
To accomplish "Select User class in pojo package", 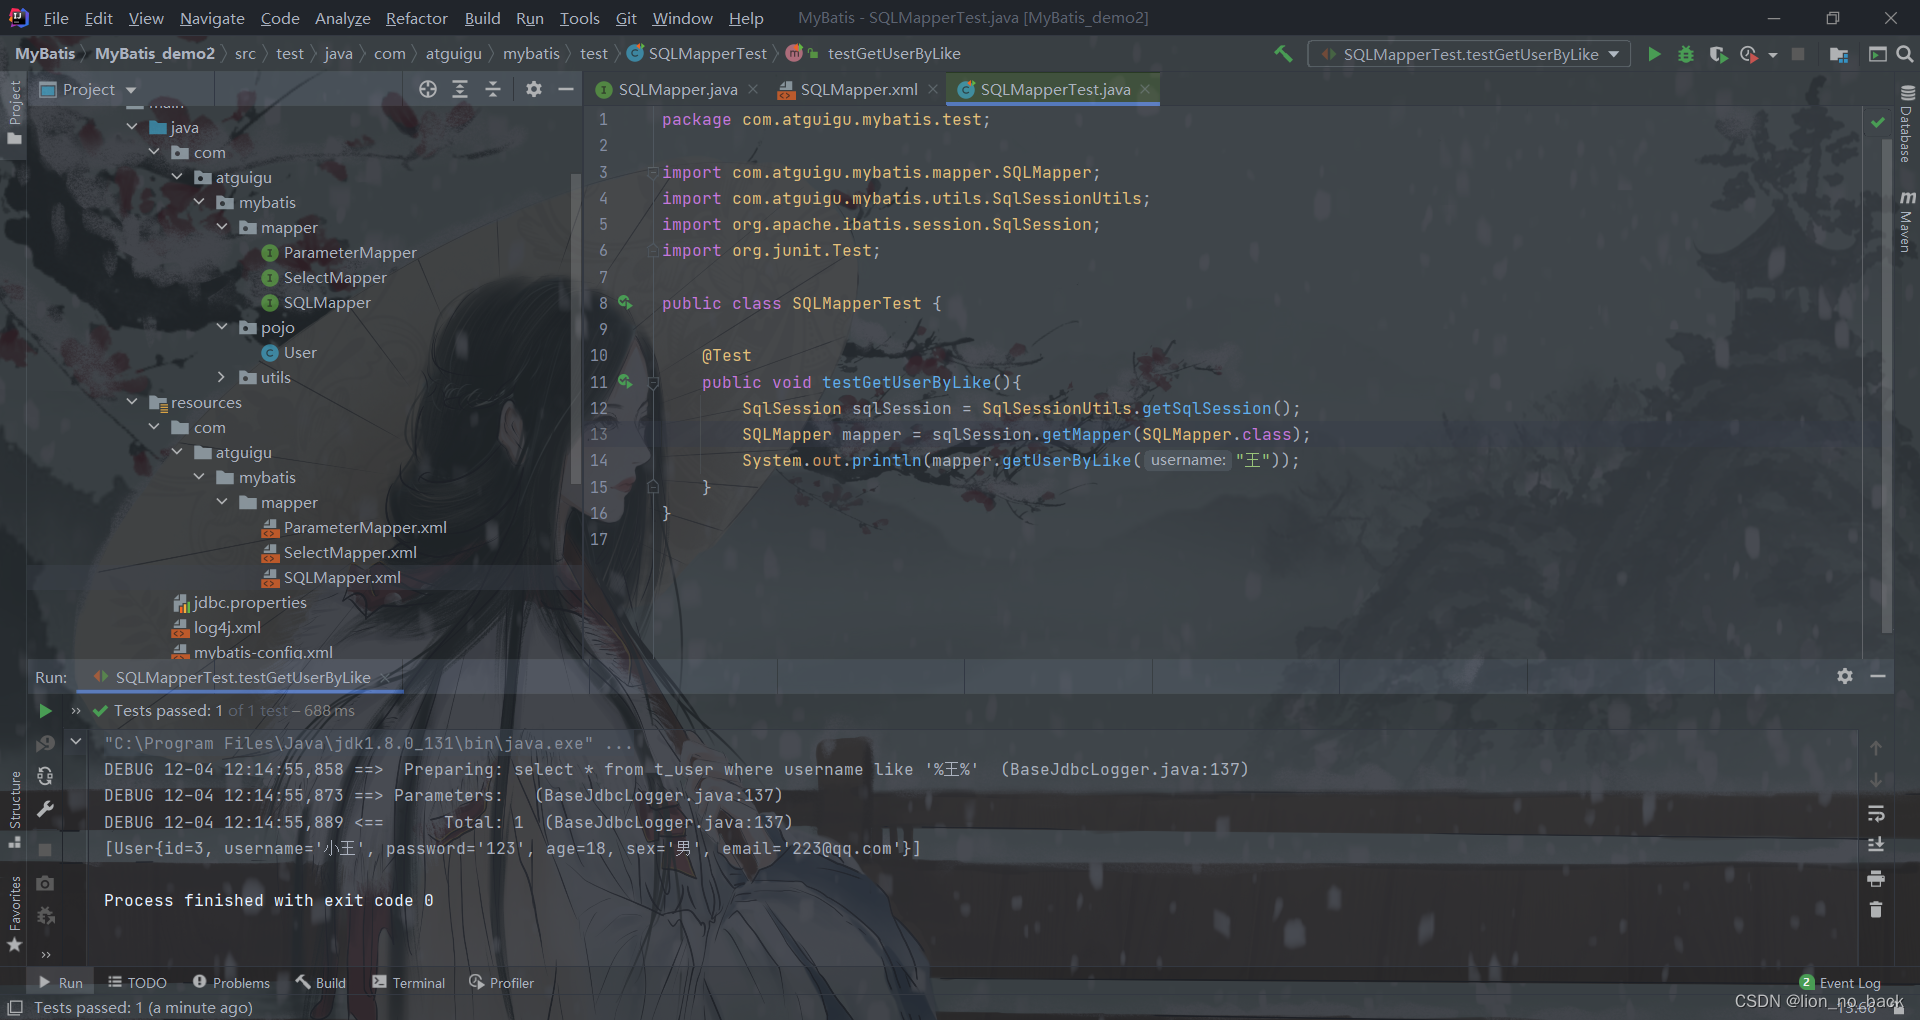I will (299, 352).
